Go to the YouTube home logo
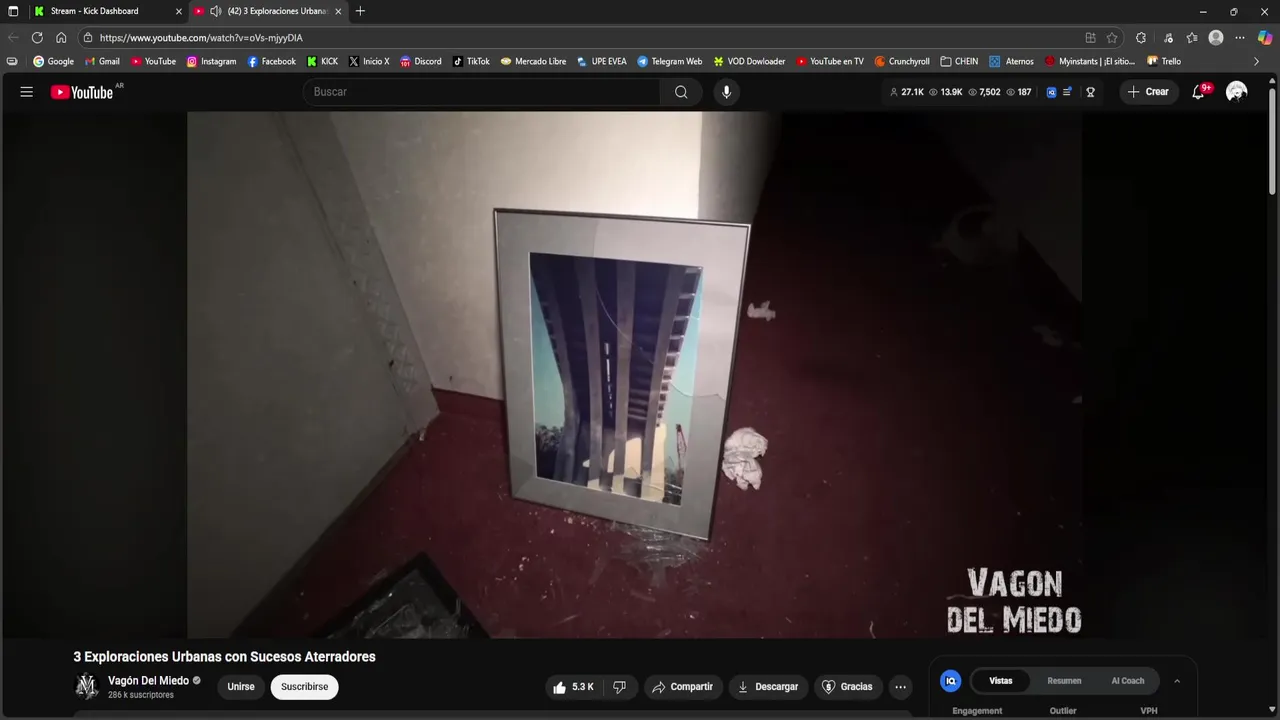 click(x=82, y=92)
